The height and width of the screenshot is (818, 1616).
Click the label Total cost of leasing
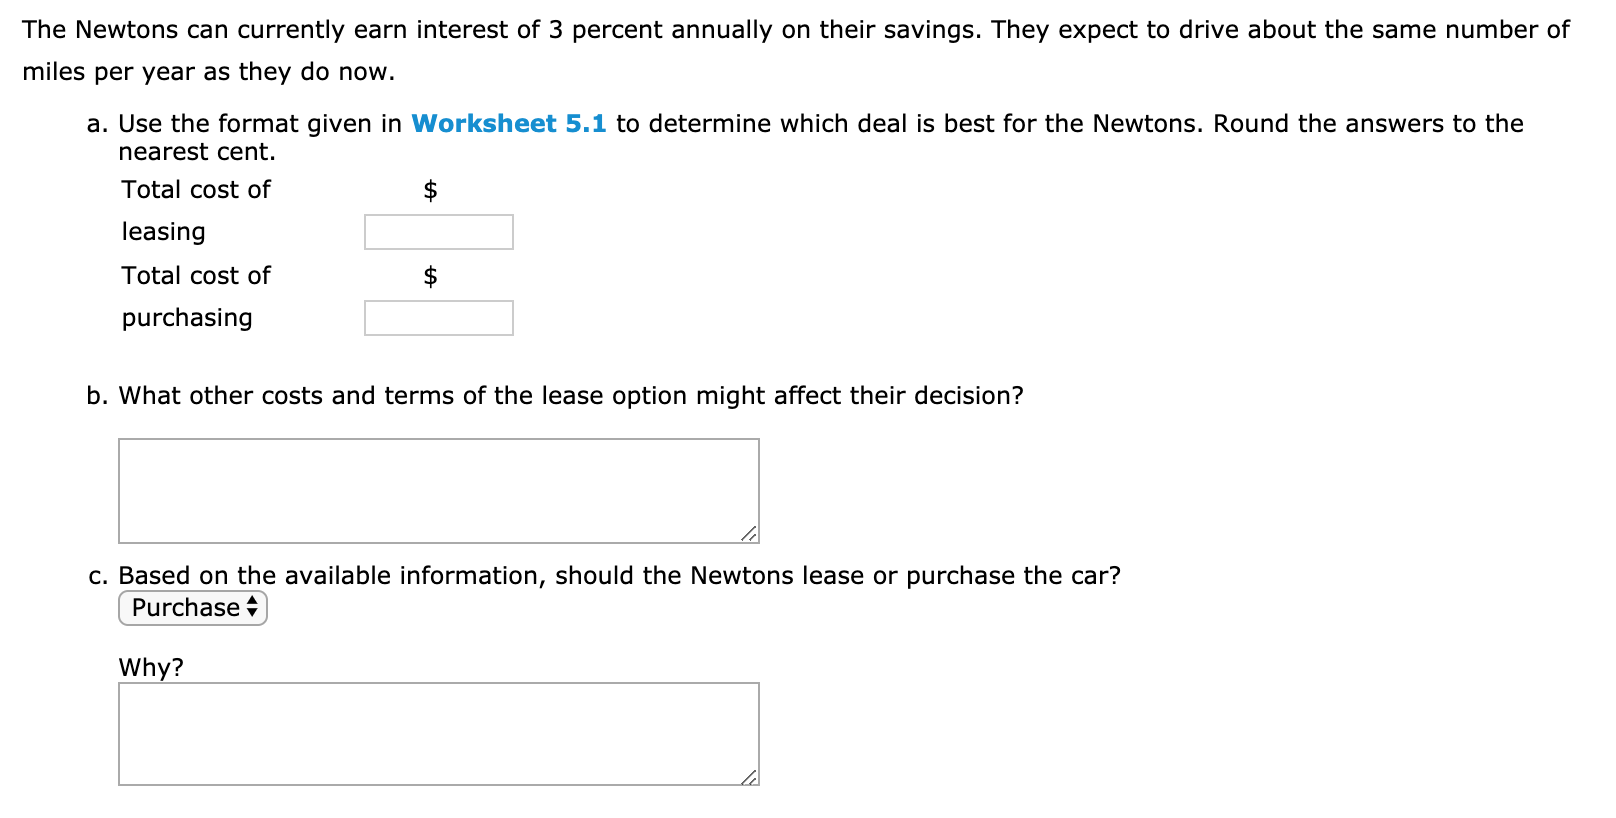tap(195, 210)
